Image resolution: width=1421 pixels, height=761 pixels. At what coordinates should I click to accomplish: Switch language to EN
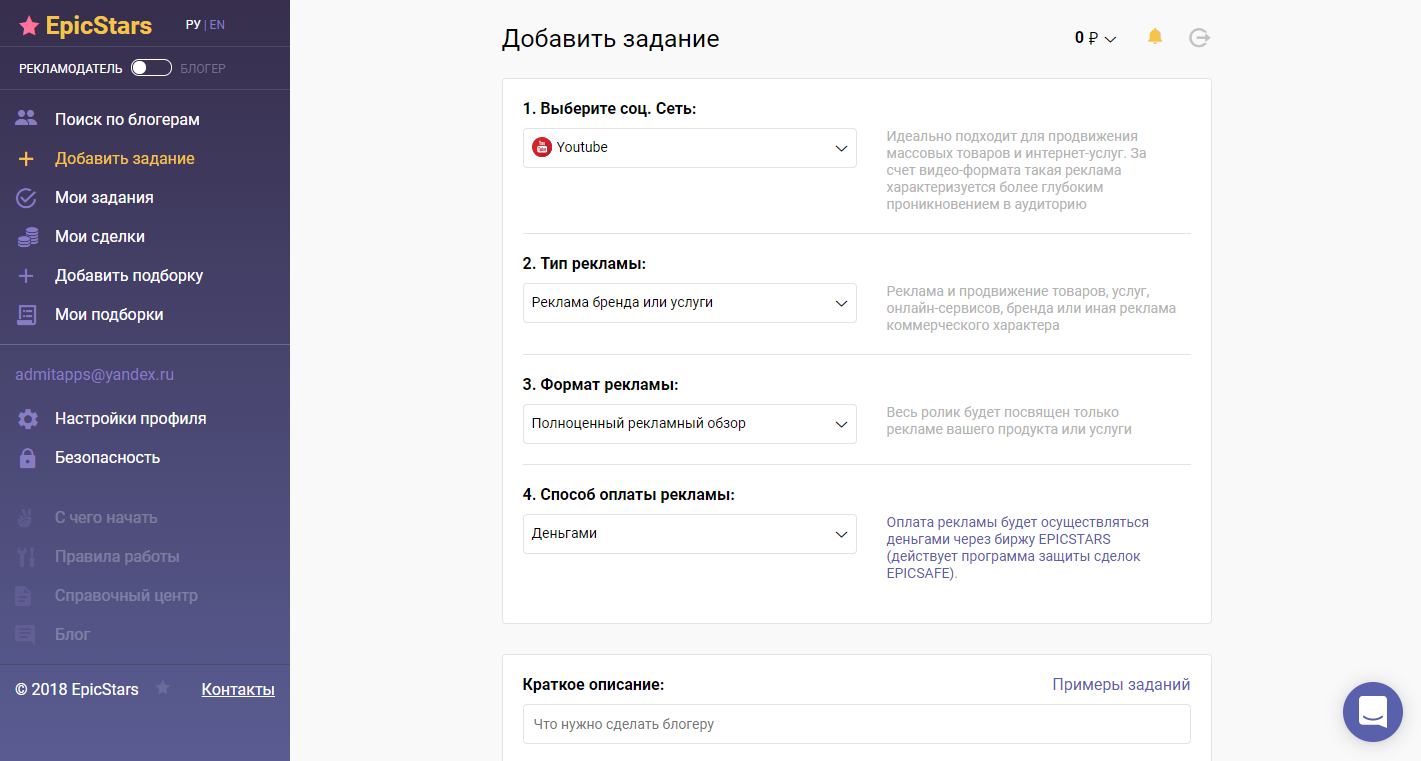click(217, 25)
